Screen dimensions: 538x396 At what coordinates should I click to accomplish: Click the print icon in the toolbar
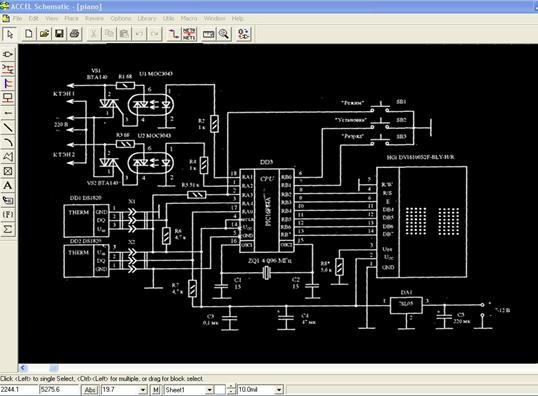(75, 34)
